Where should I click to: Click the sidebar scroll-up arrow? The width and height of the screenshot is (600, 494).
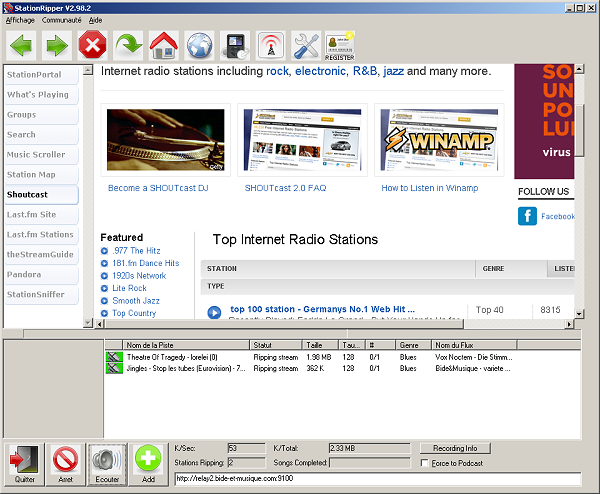pos(88,70)
